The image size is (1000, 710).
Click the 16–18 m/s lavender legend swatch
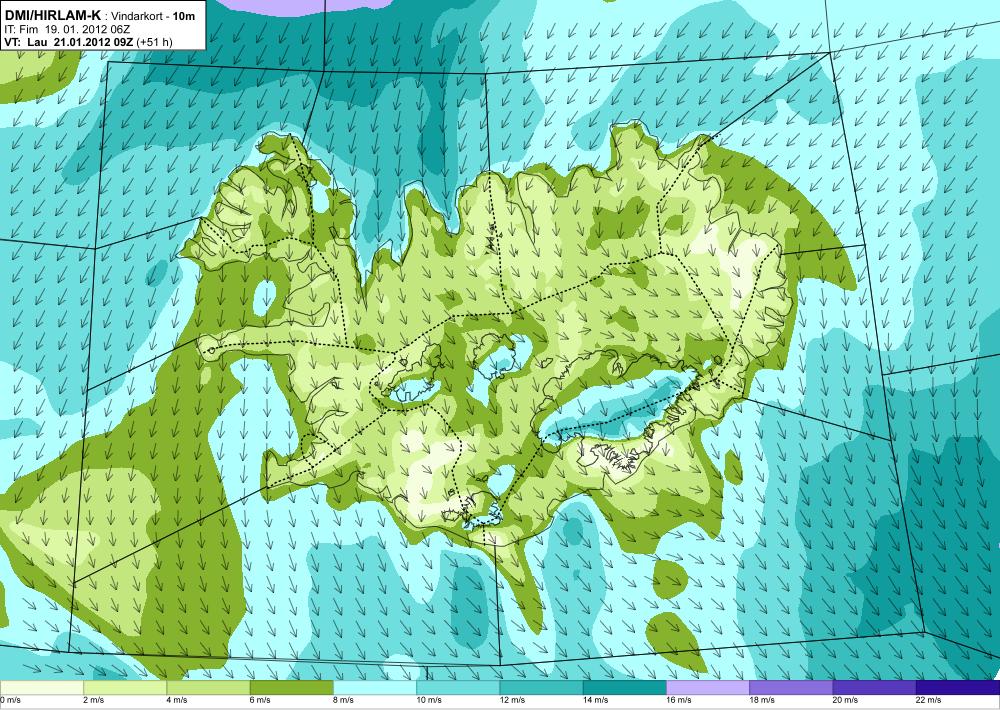pyautogui.click(x=708, y=688)
